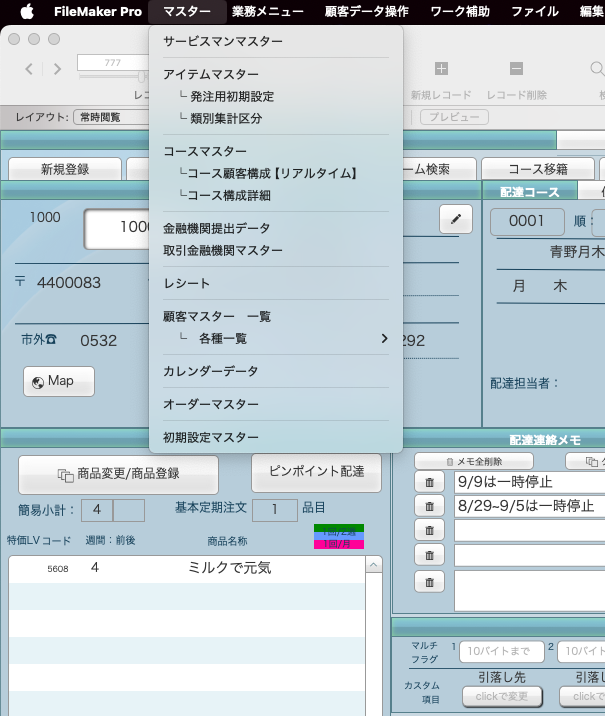Select 取引金融機関マスター menu entry

click(276, 250)
